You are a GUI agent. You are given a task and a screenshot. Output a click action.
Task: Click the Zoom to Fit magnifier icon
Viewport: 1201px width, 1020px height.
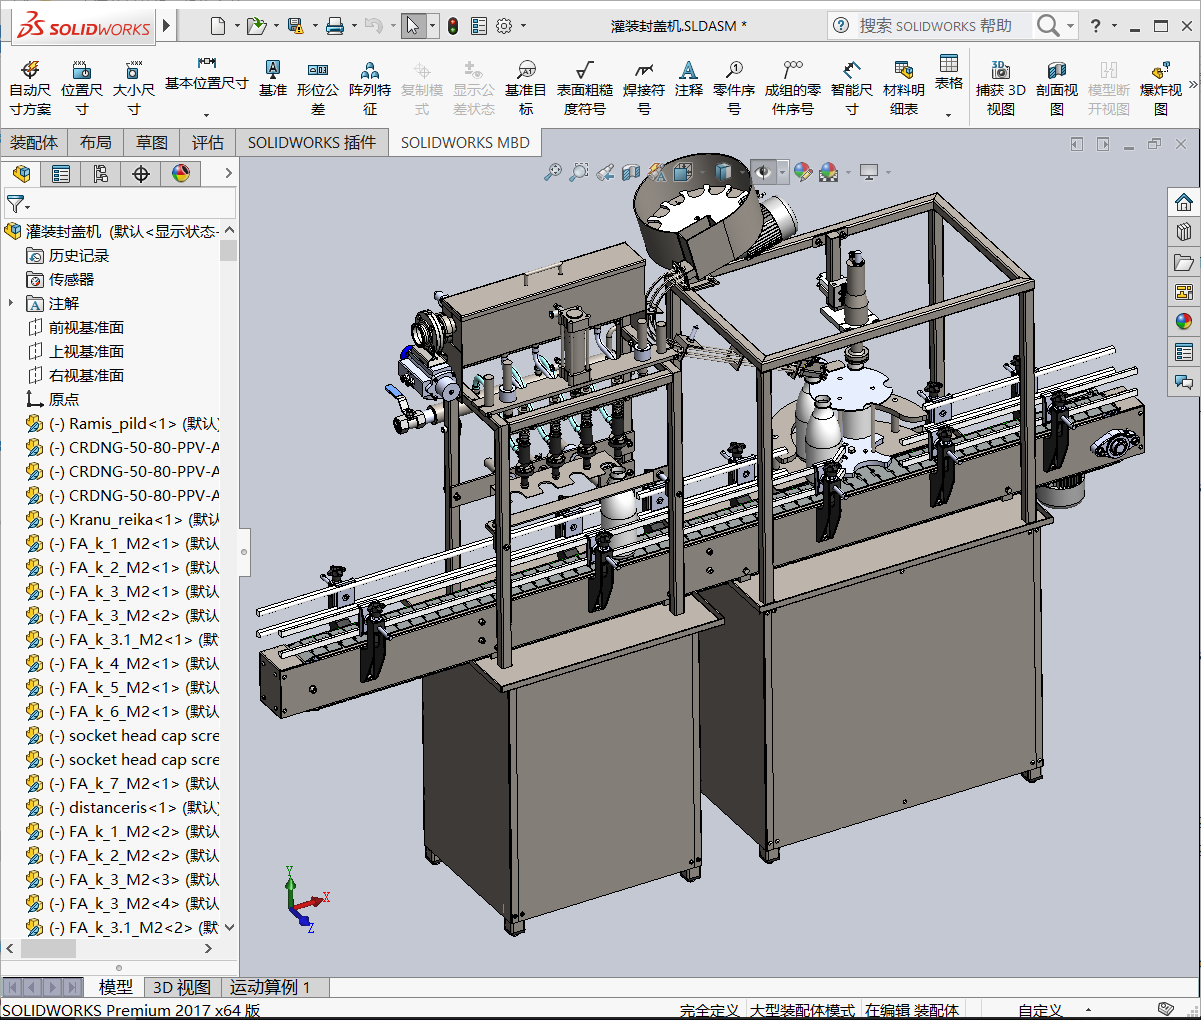(x=552, y=173)
